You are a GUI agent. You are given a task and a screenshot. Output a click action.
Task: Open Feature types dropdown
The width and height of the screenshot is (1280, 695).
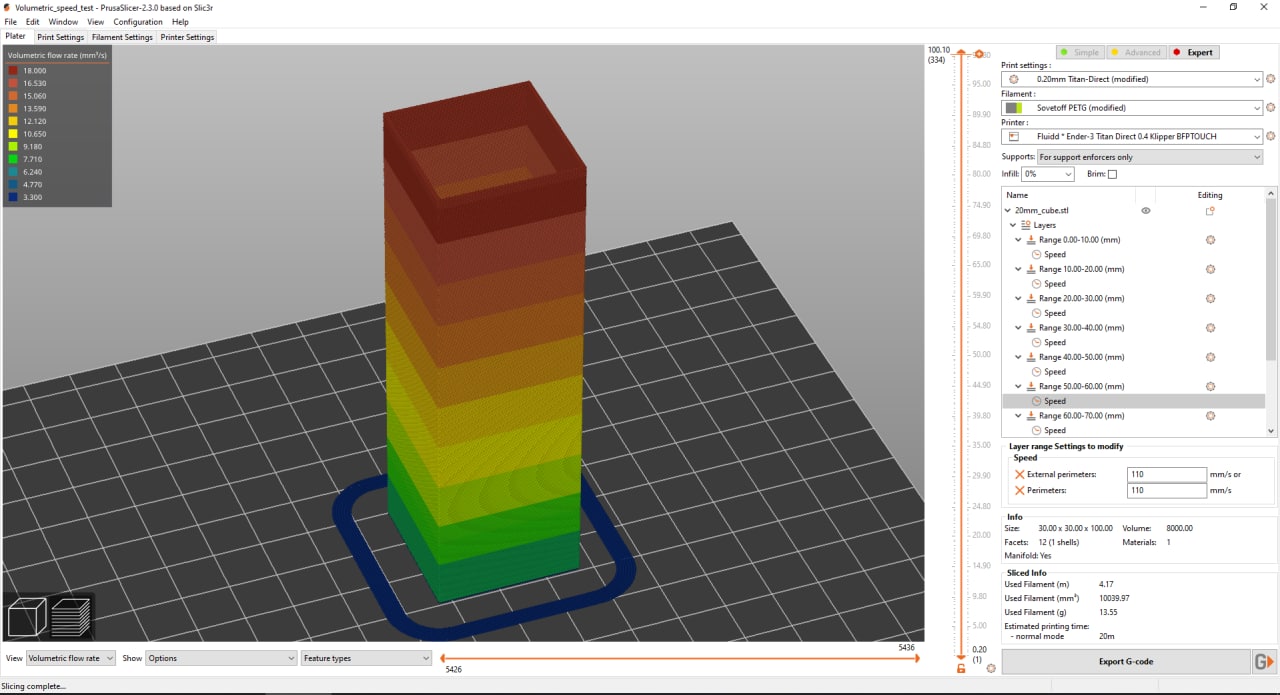tap(366, 658)
